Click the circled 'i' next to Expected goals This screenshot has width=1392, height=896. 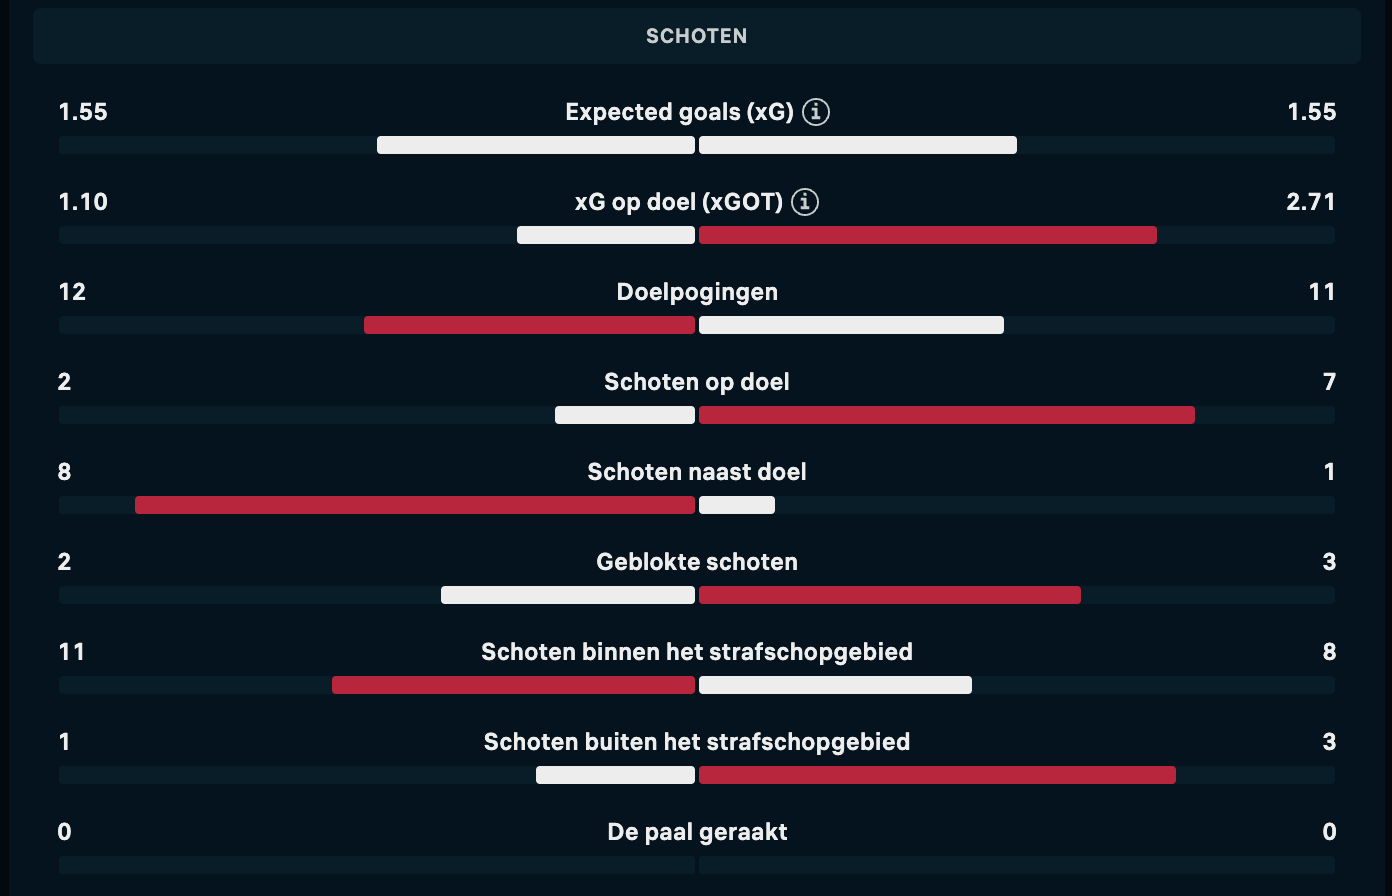pos(816,112)
